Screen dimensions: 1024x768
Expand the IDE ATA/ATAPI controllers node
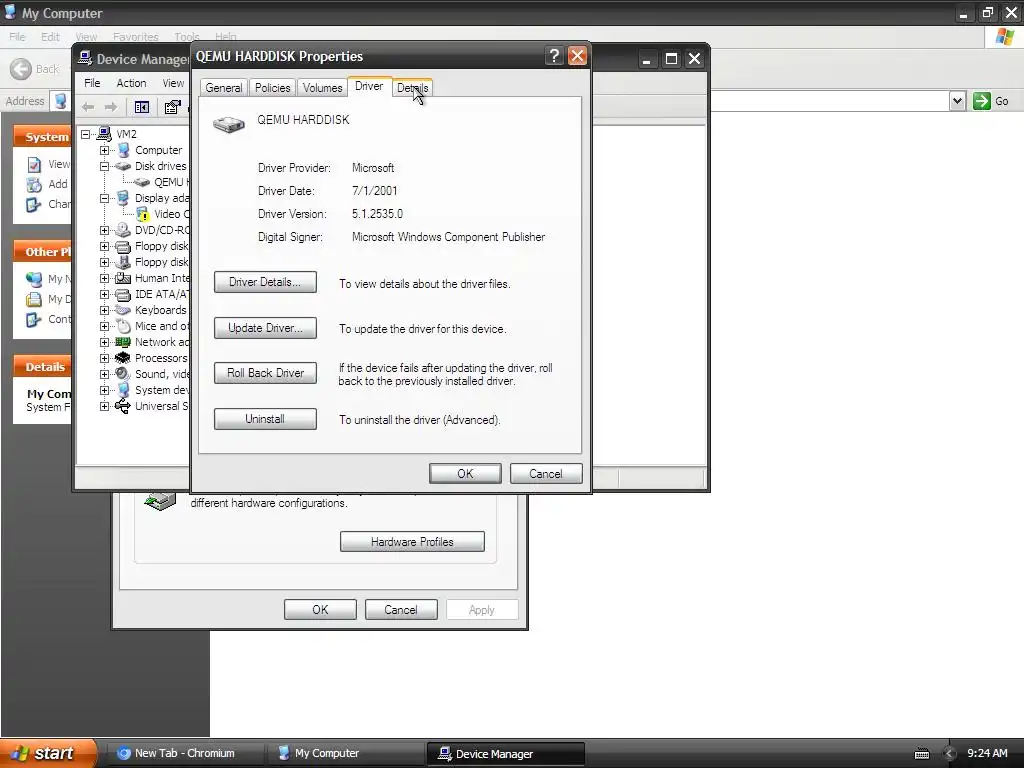(104, 295)
